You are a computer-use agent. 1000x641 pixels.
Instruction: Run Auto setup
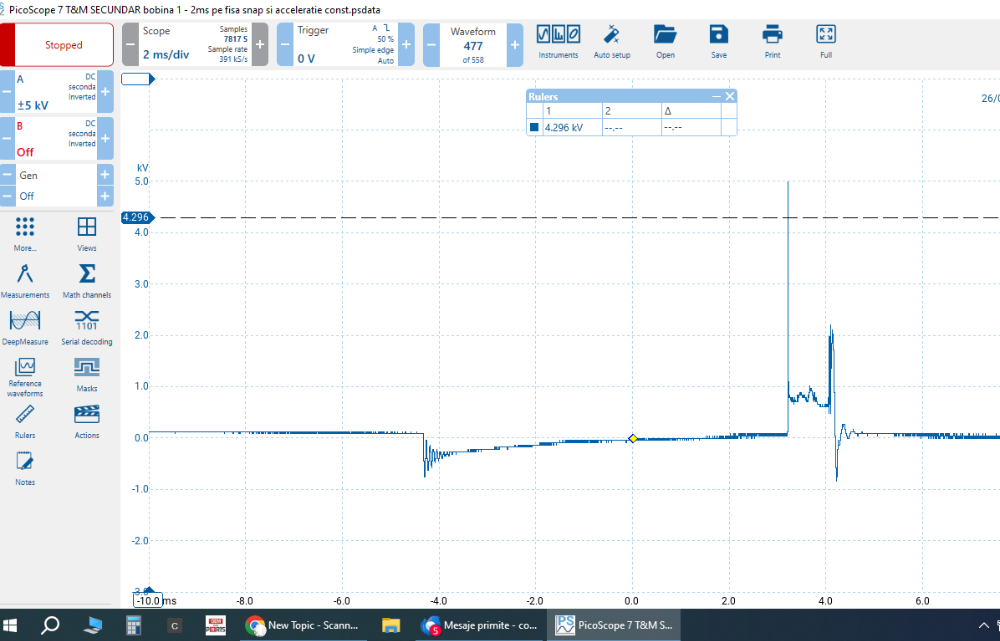tap(612, 40)
